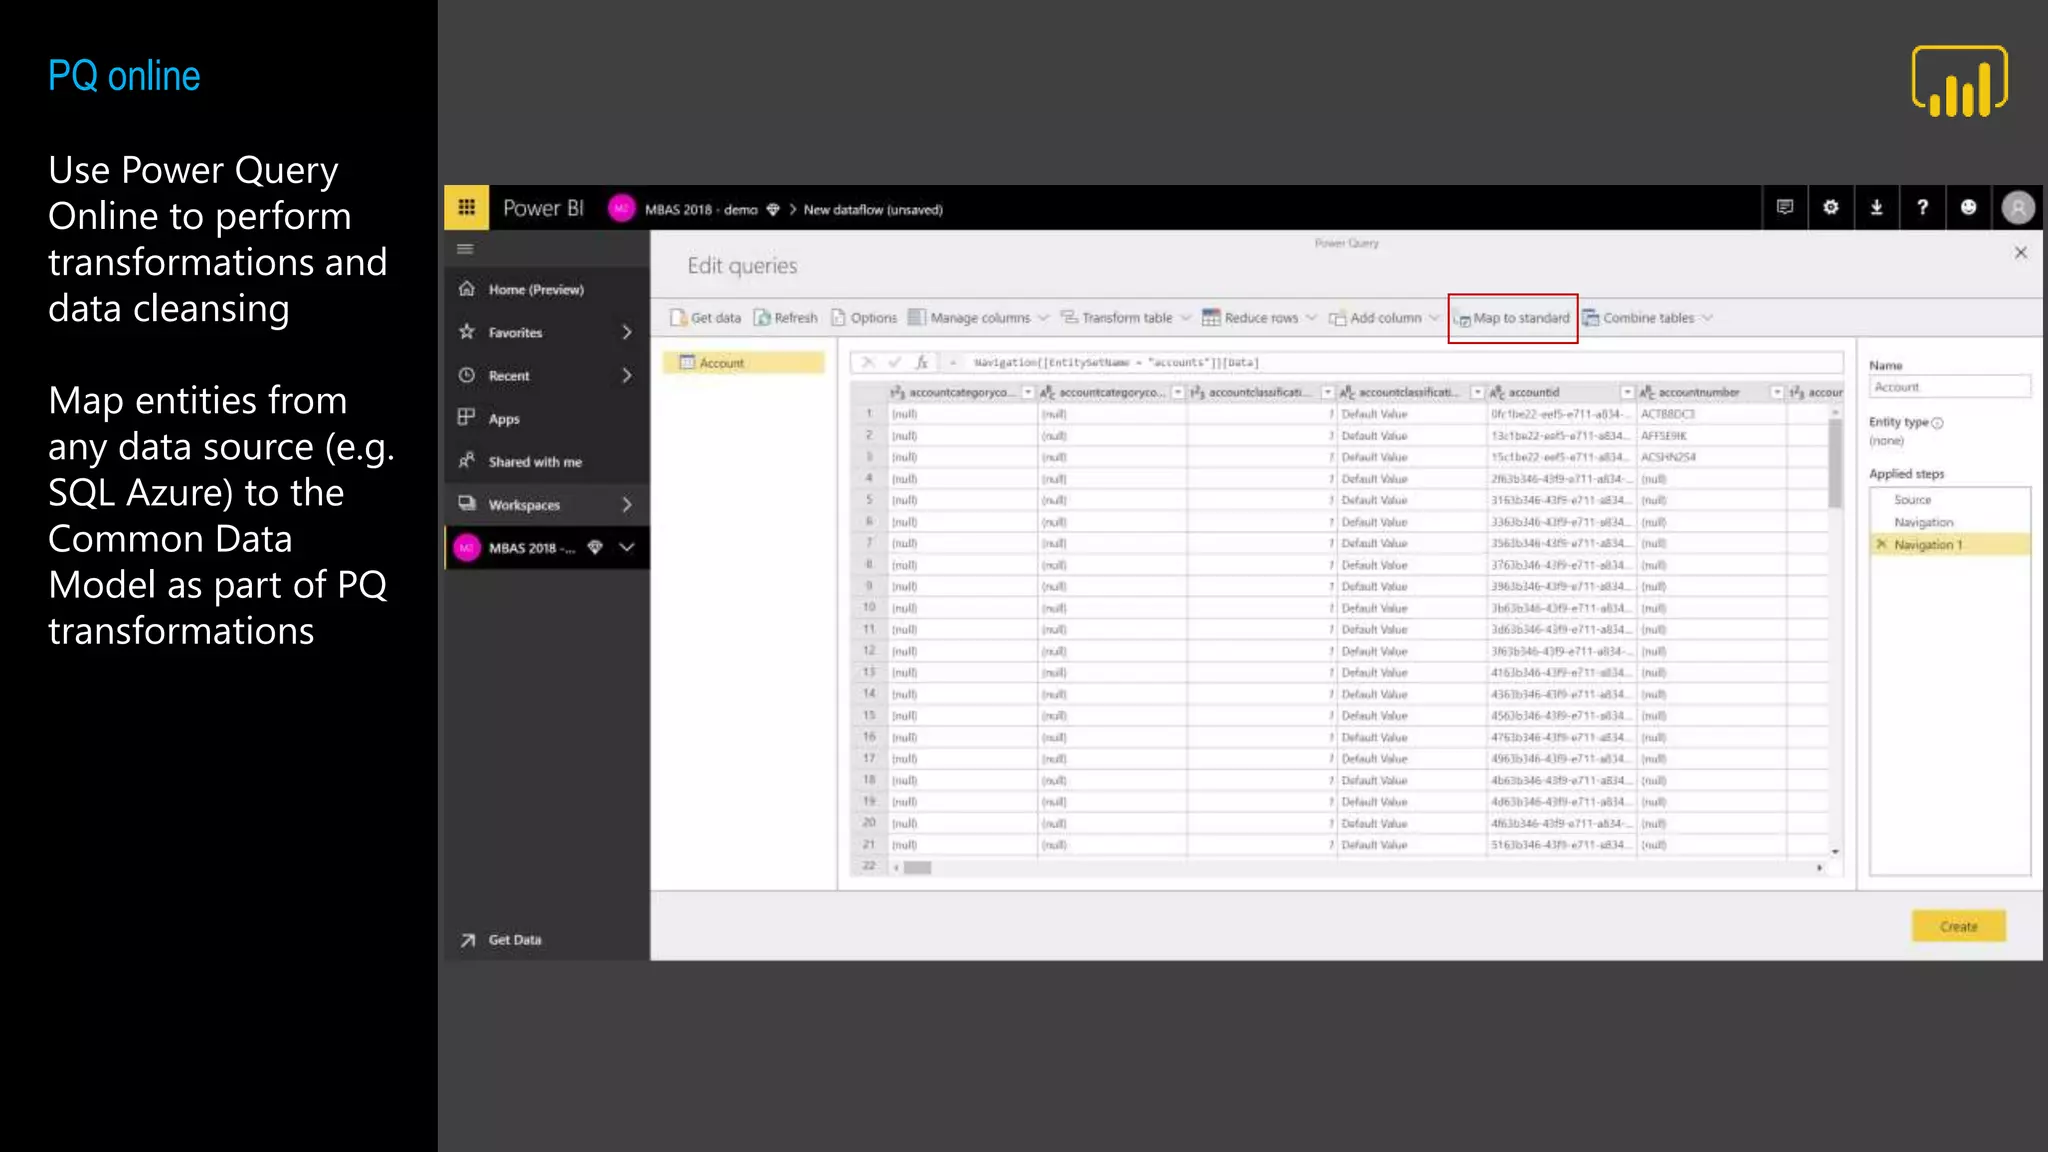Click the ACSHN2S4 cell

[1711, 456]
